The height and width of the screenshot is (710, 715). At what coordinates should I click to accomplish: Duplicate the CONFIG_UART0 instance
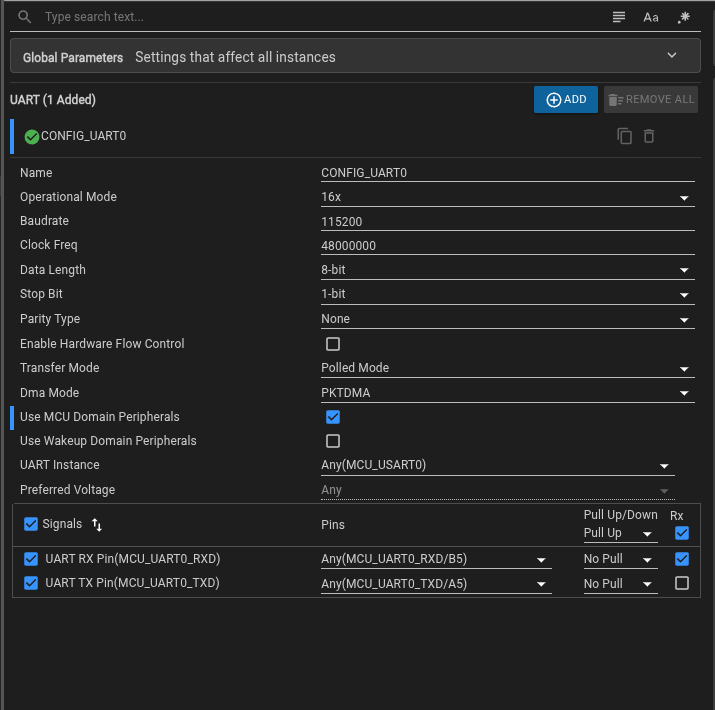point(624,136)
